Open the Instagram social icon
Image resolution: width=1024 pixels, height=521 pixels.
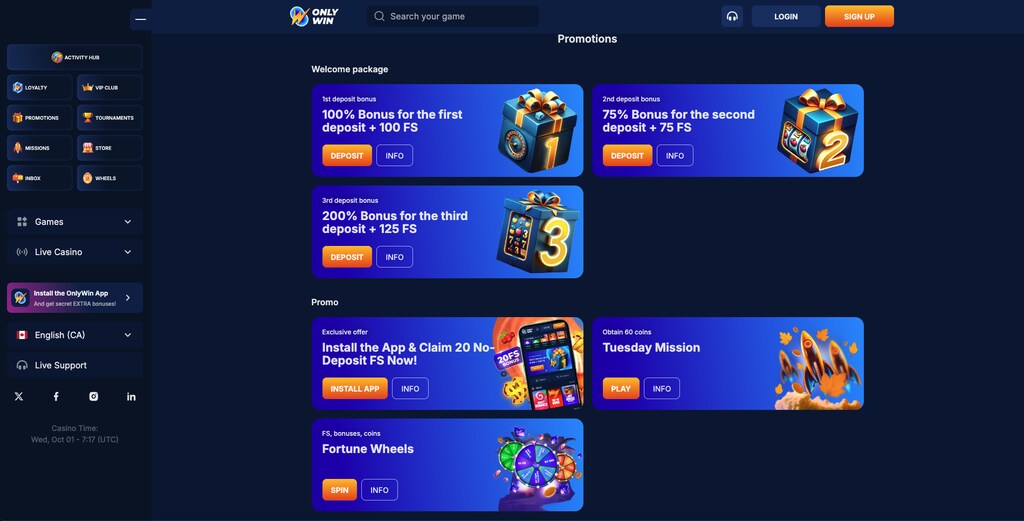pos(93,396)
